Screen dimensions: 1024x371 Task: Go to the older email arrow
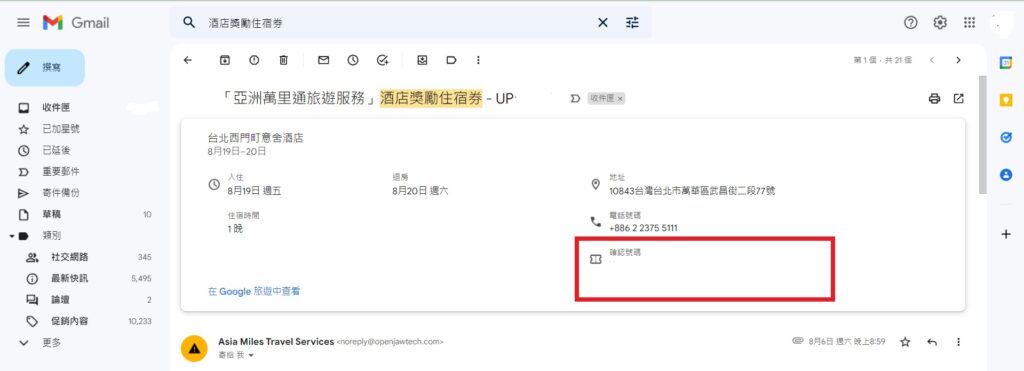[958, 60]
